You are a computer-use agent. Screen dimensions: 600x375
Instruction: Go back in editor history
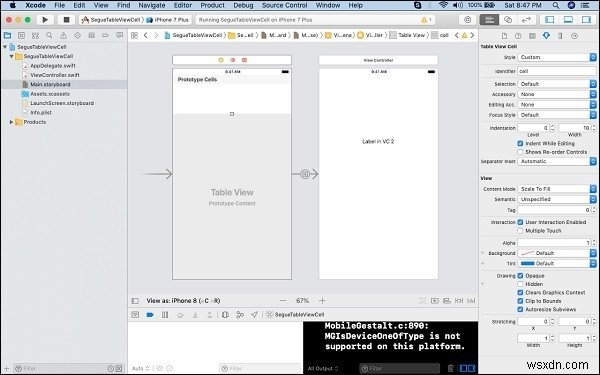point(146,35)
